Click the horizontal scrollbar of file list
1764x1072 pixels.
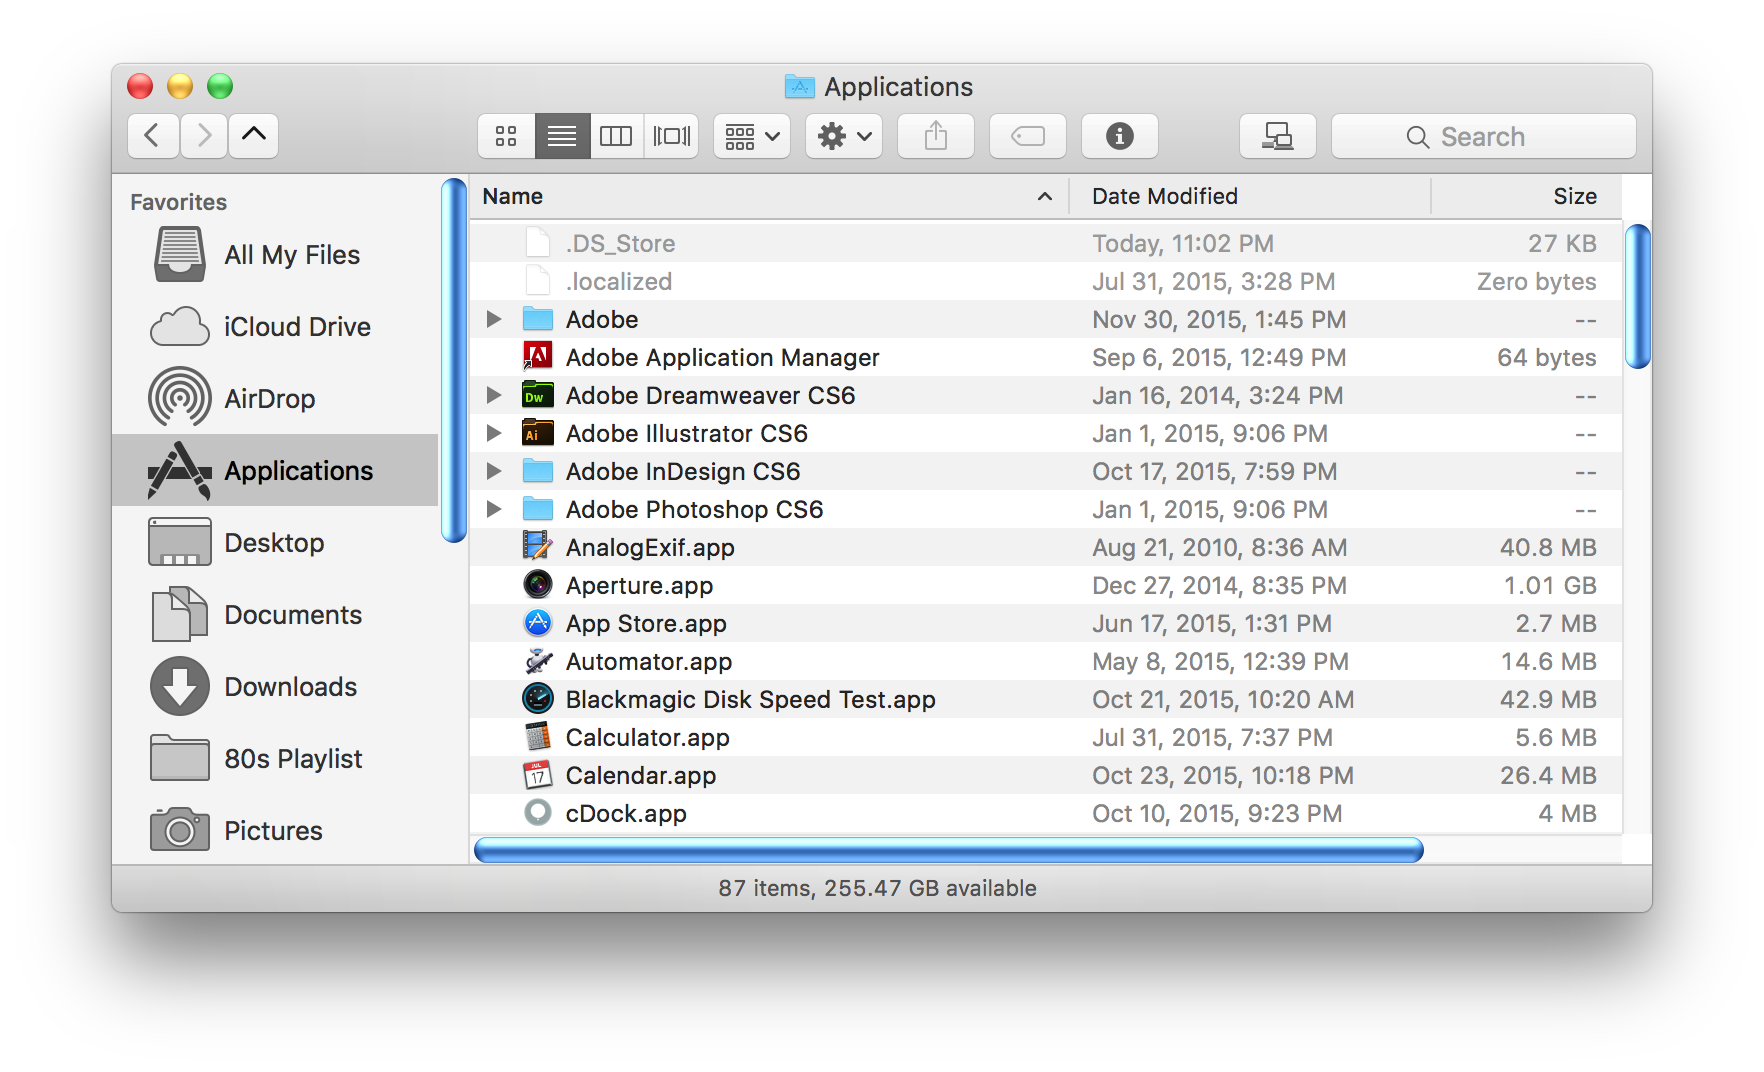tap(948, 850)
